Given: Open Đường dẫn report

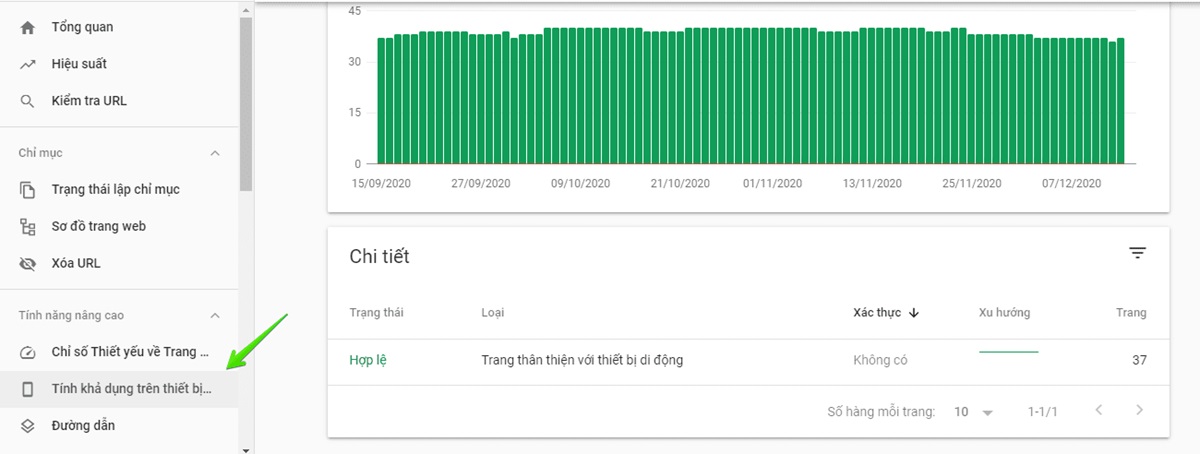Looking at the screenshot, I should pyautogui.click(x=83, y=426).
